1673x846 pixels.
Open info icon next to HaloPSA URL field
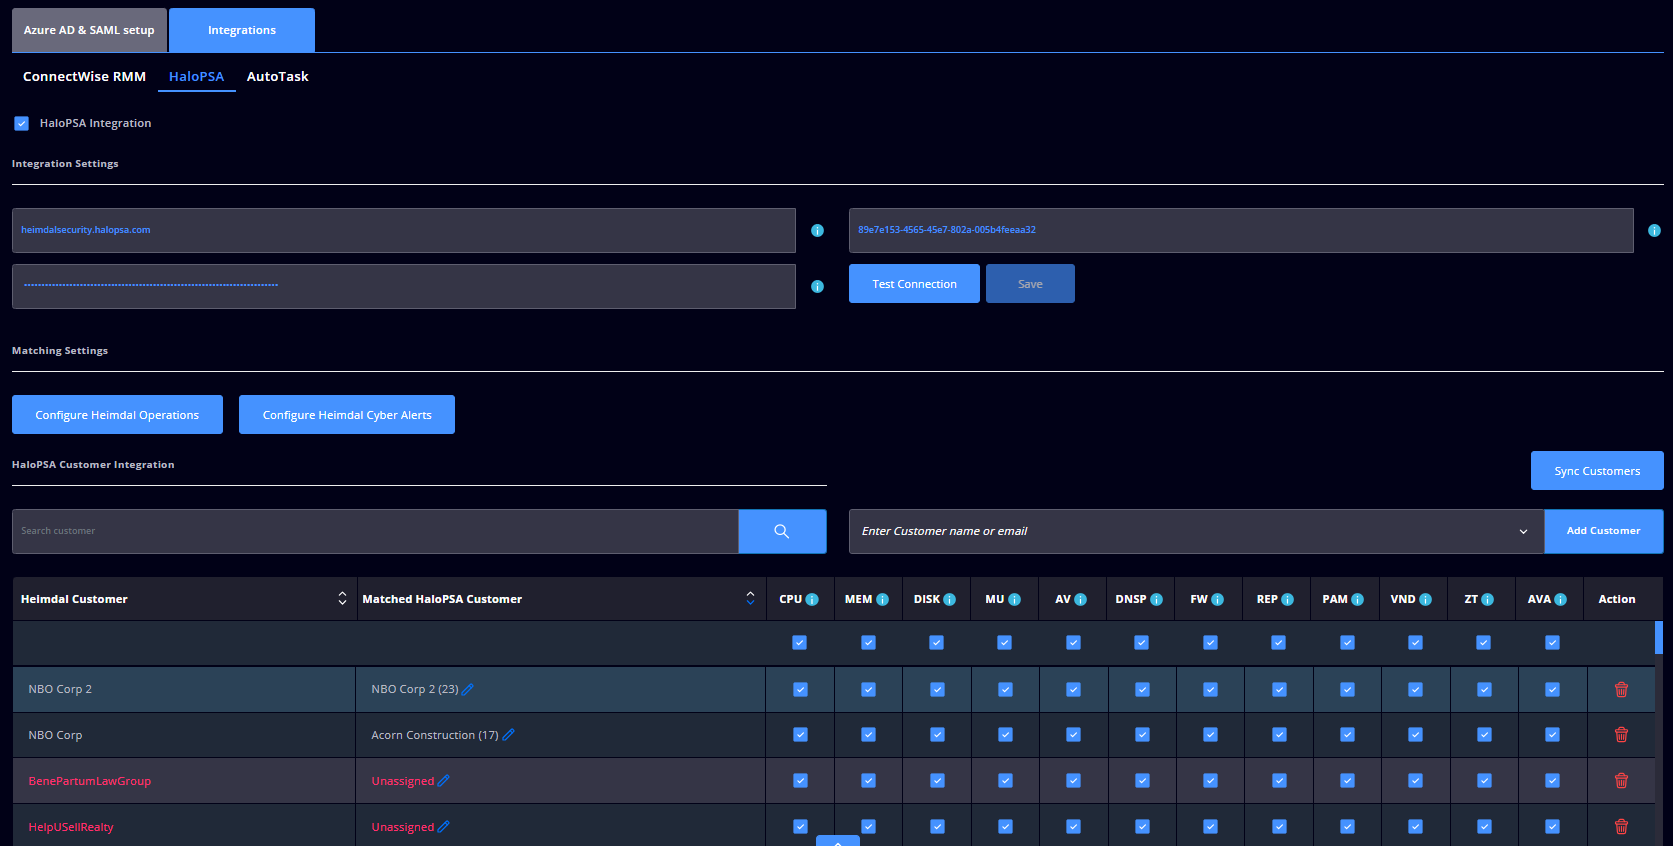click(817, 231)
